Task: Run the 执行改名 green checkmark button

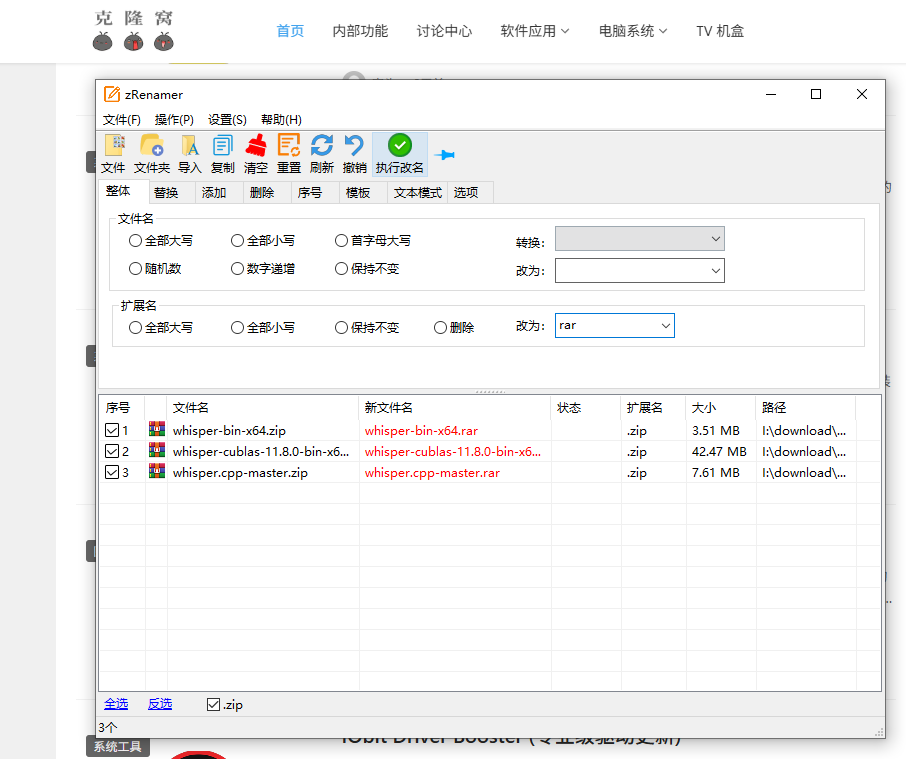Action: (x=400, y=146)
